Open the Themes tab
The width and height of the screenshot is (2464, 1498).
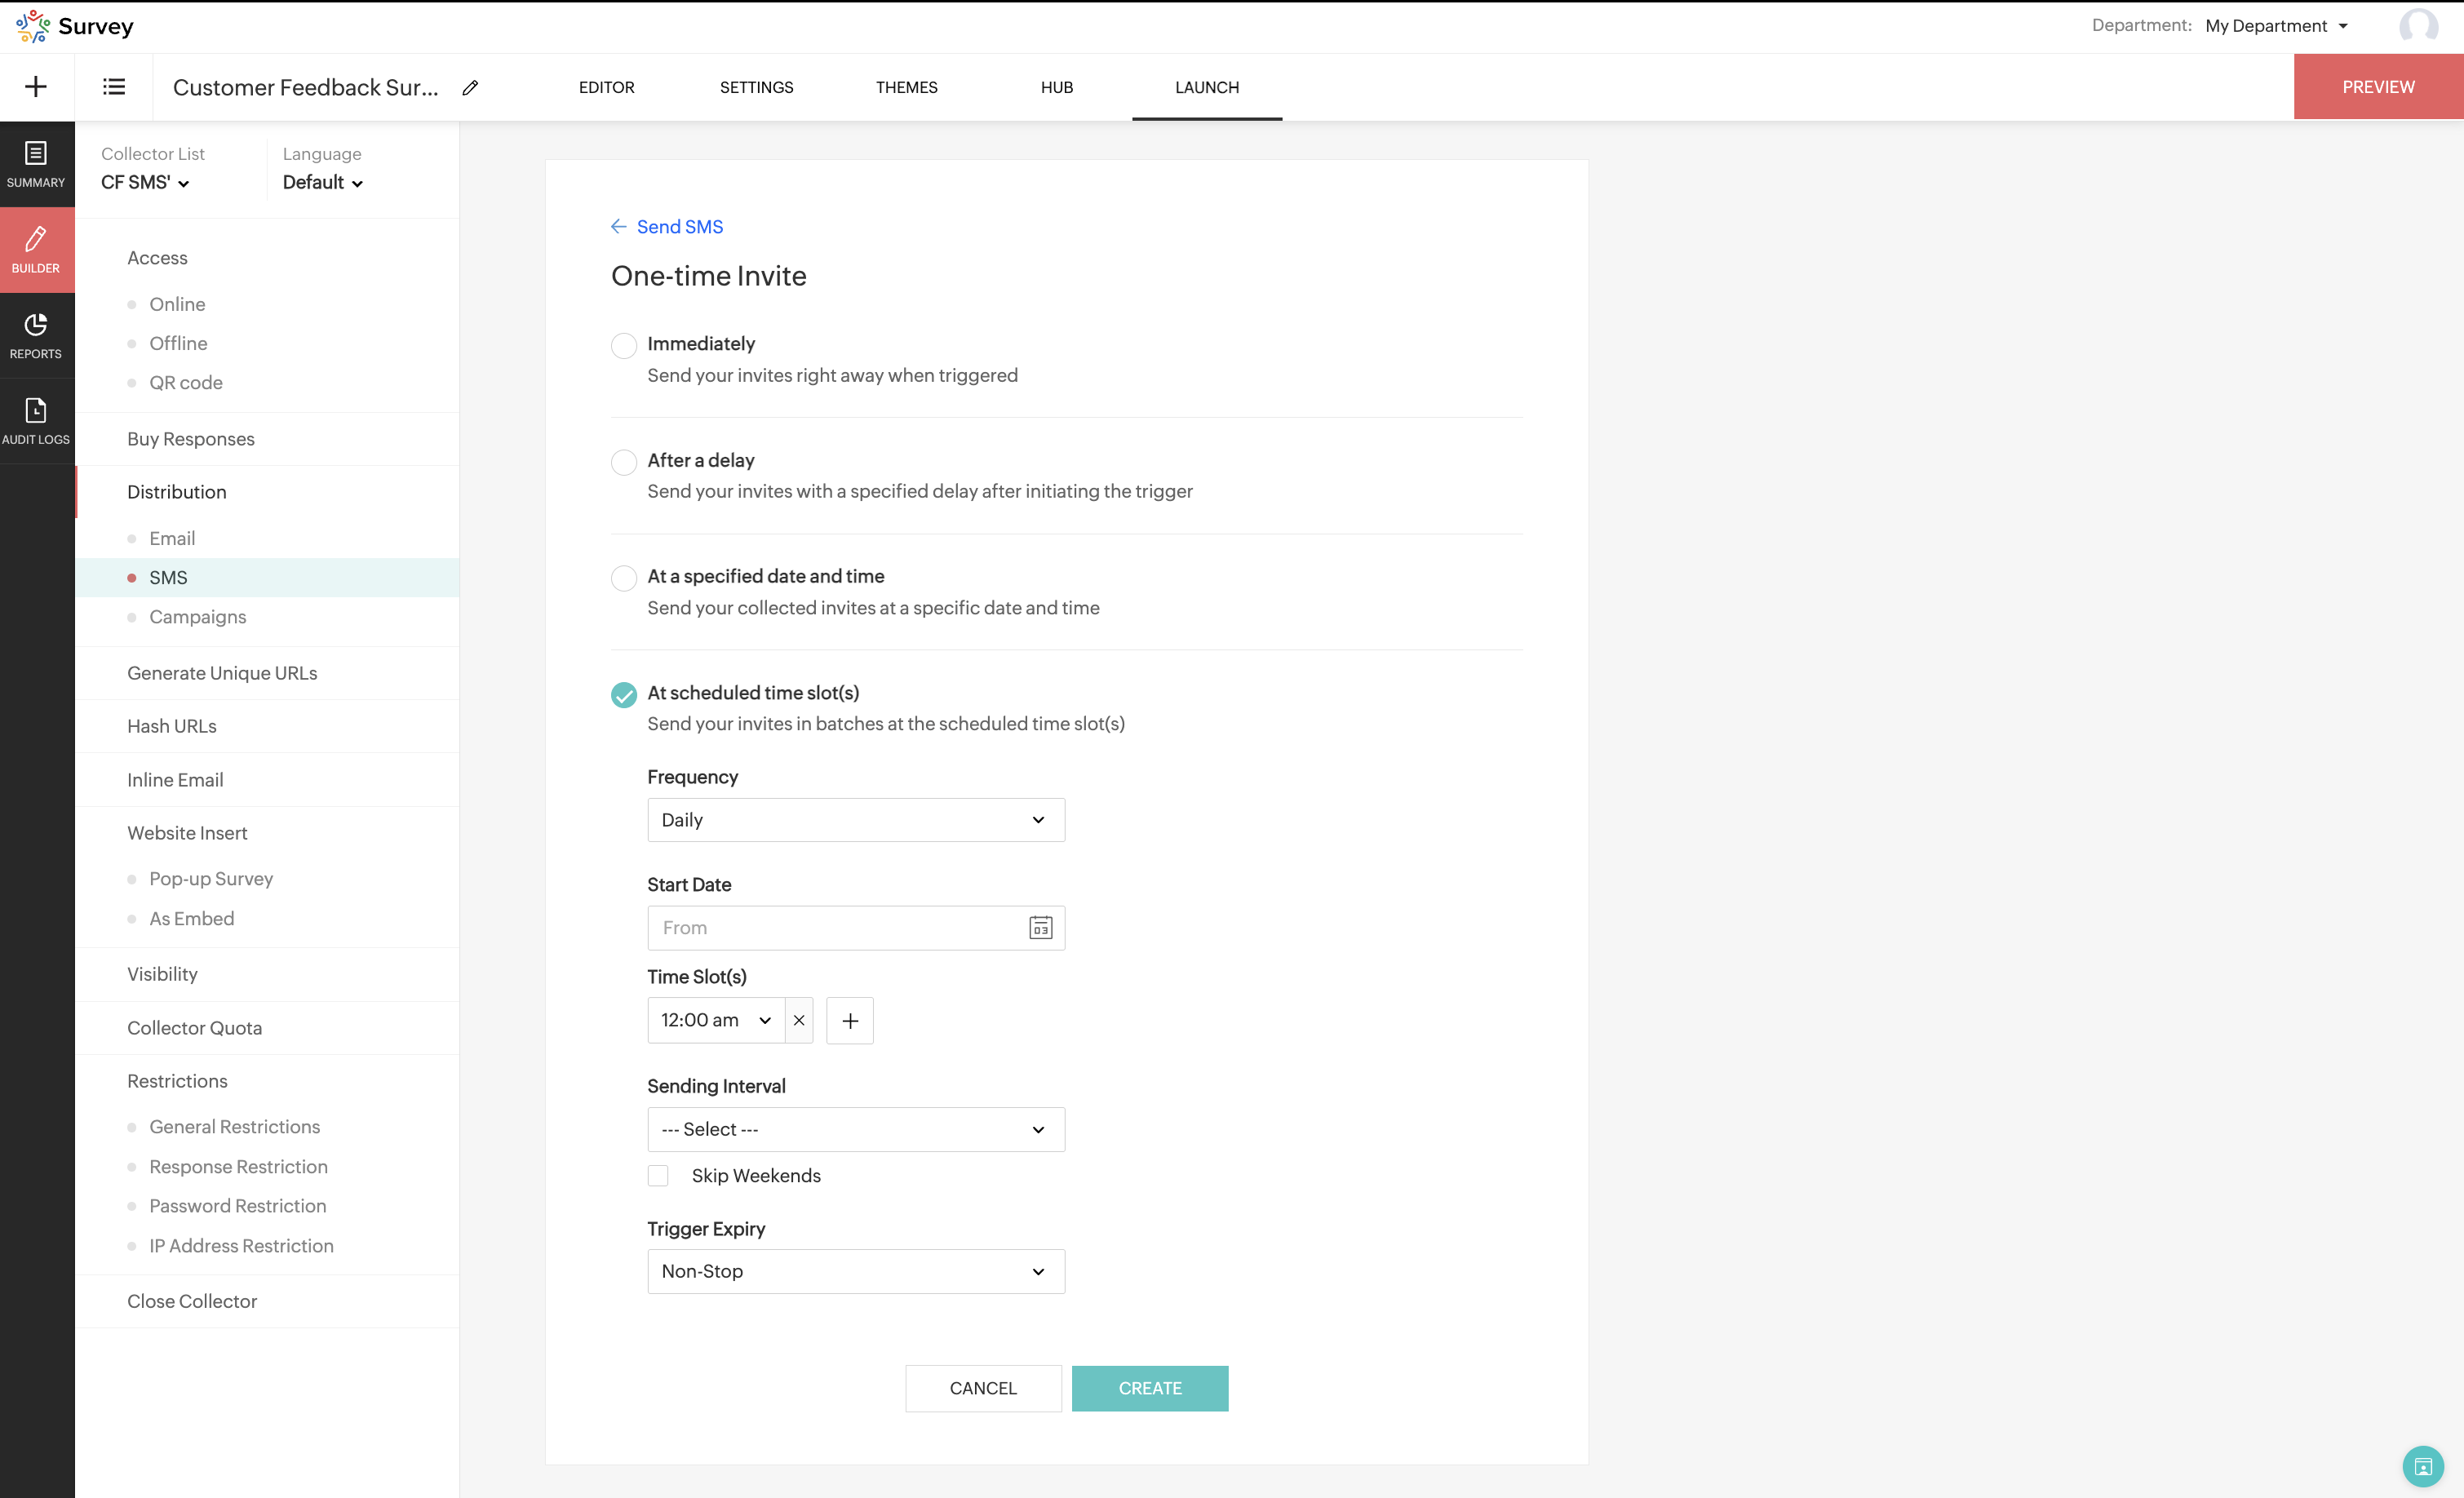coord(906,87)
